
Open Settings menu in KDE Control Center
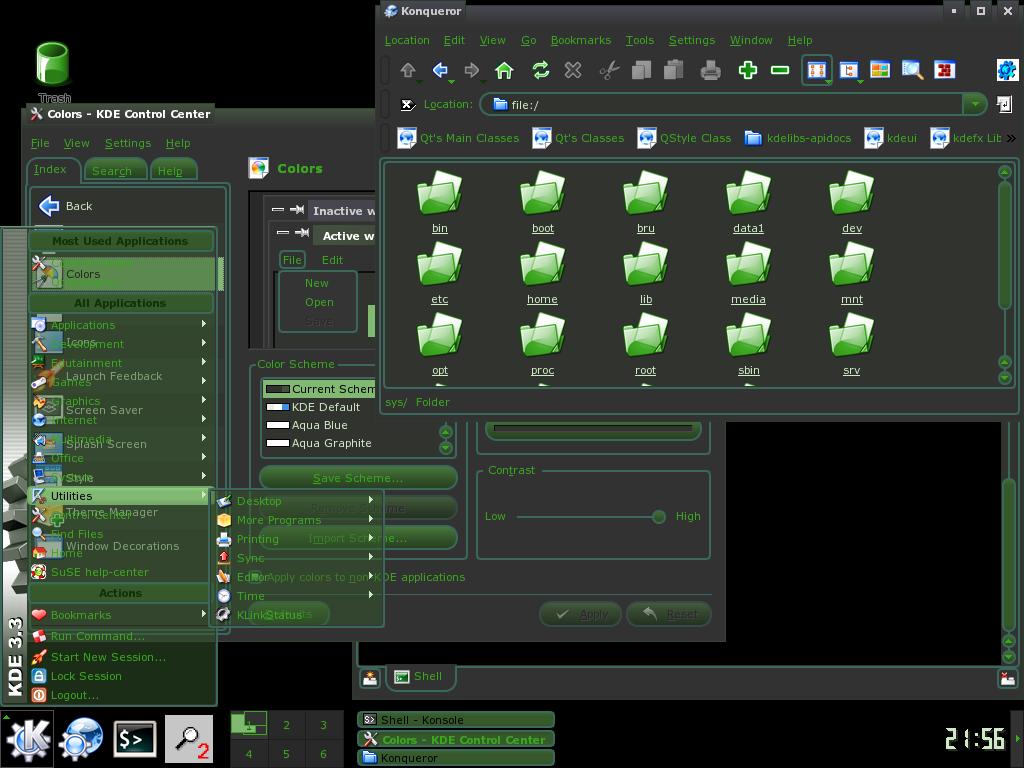pyautogui.click(x=127, y=143)
